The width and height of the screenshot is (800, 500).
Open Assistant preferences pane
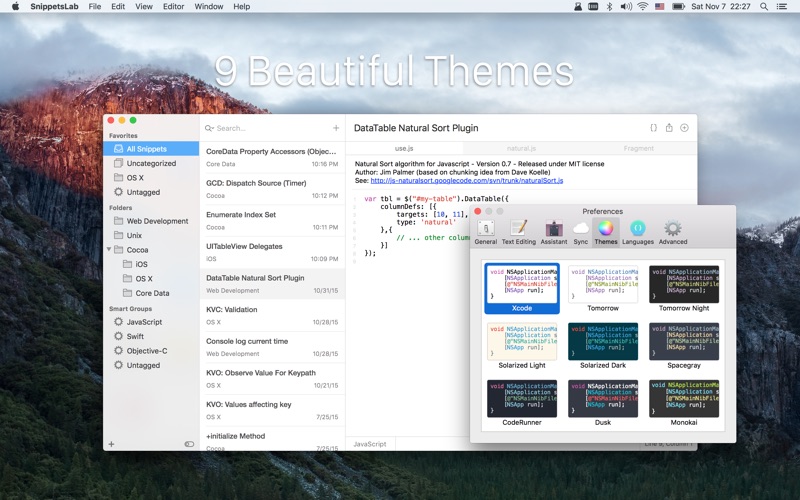point(553,232)
